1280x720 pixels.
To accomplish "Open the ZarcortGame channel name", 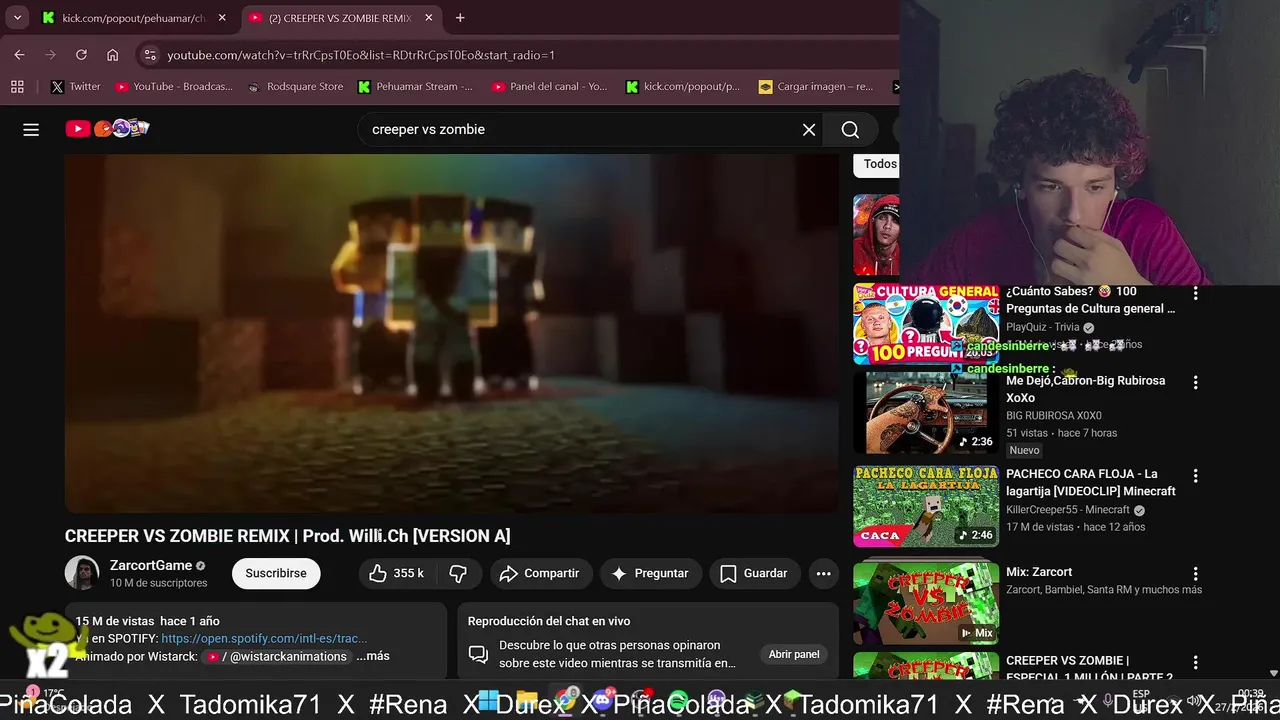I will tap(151, 565).
